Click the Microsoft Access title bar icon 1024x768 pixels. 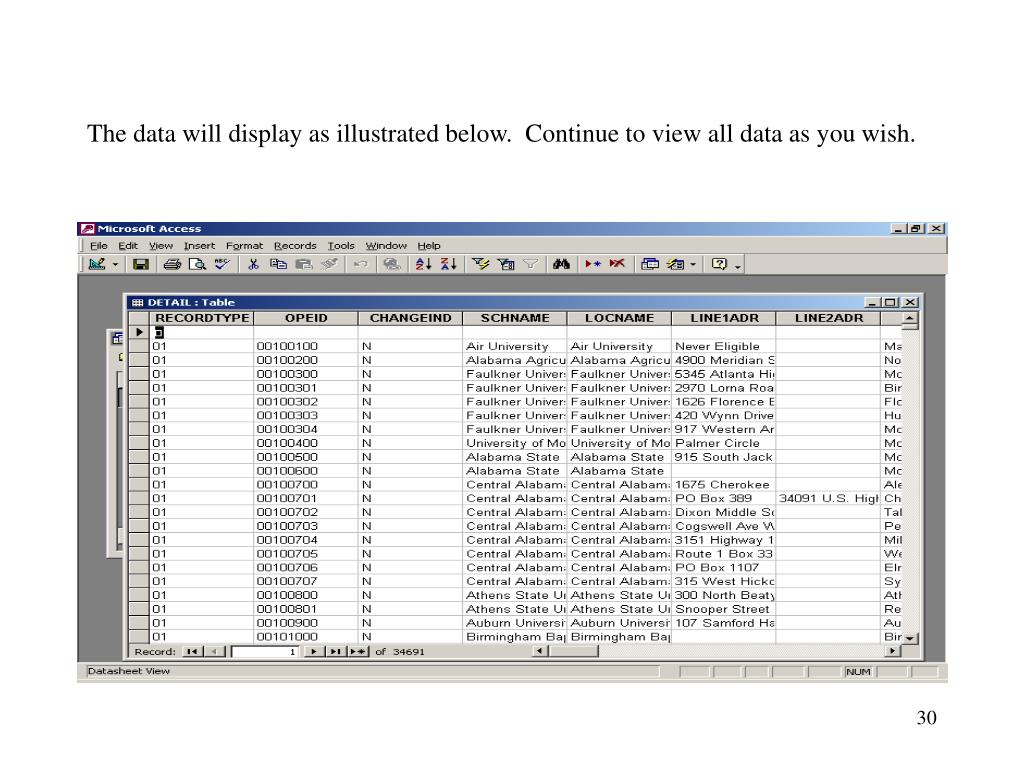click(88, 229)
